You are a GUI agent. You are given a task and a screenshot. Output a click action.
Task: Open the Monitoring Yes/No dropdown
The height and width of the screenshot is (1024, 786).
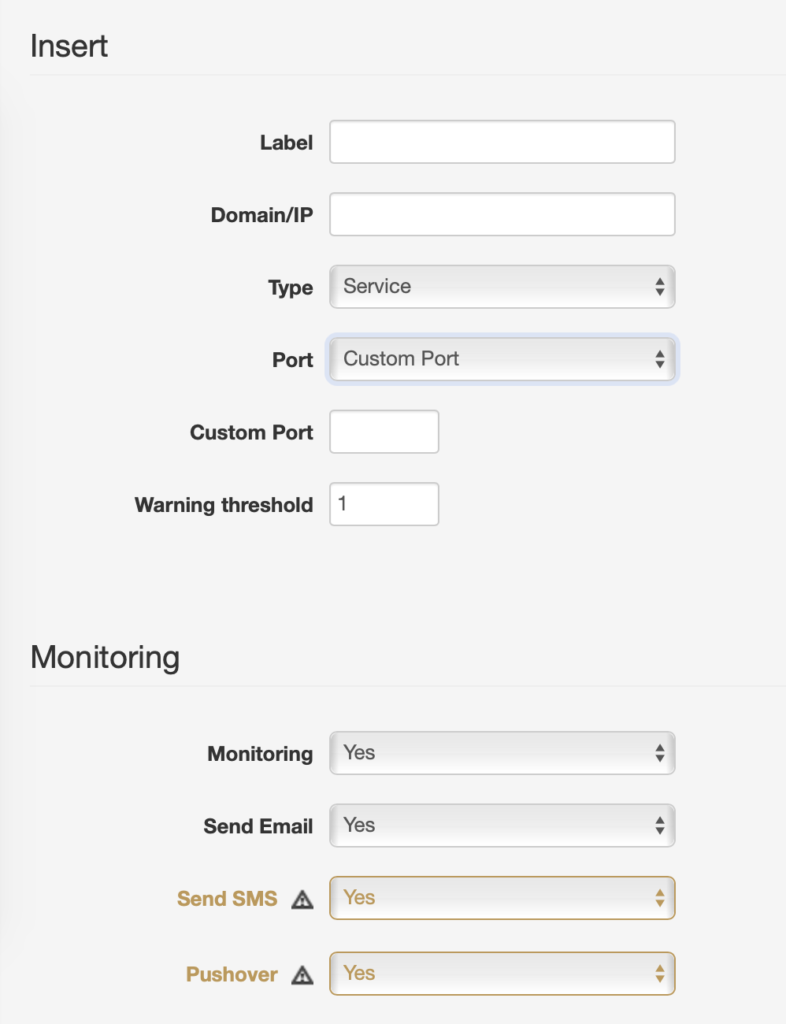tap(502, 753)
